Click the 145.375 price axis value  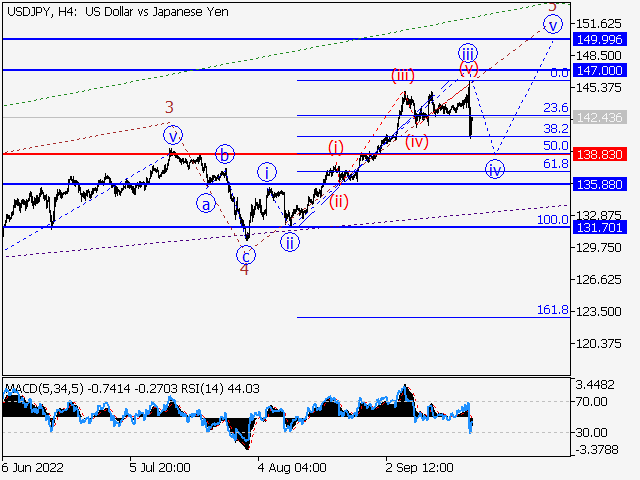coord(598,87)
